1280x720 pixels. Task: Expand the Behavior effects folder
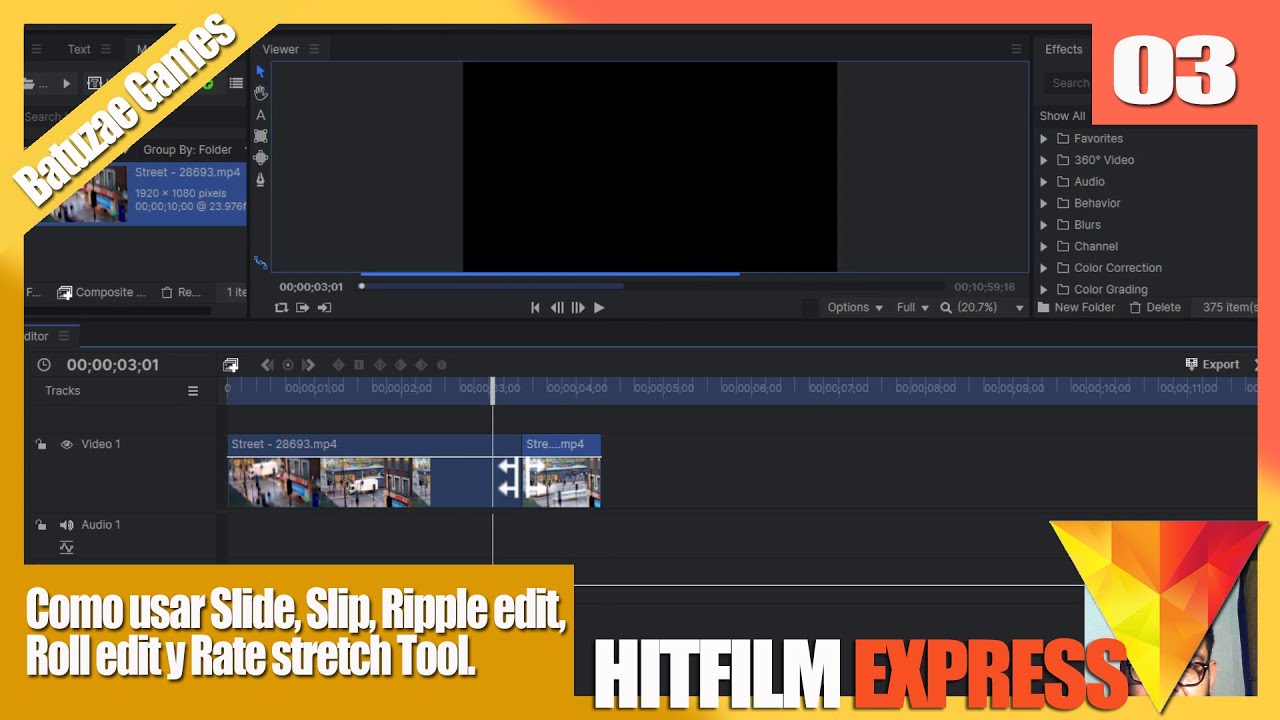click(1044, 203)
